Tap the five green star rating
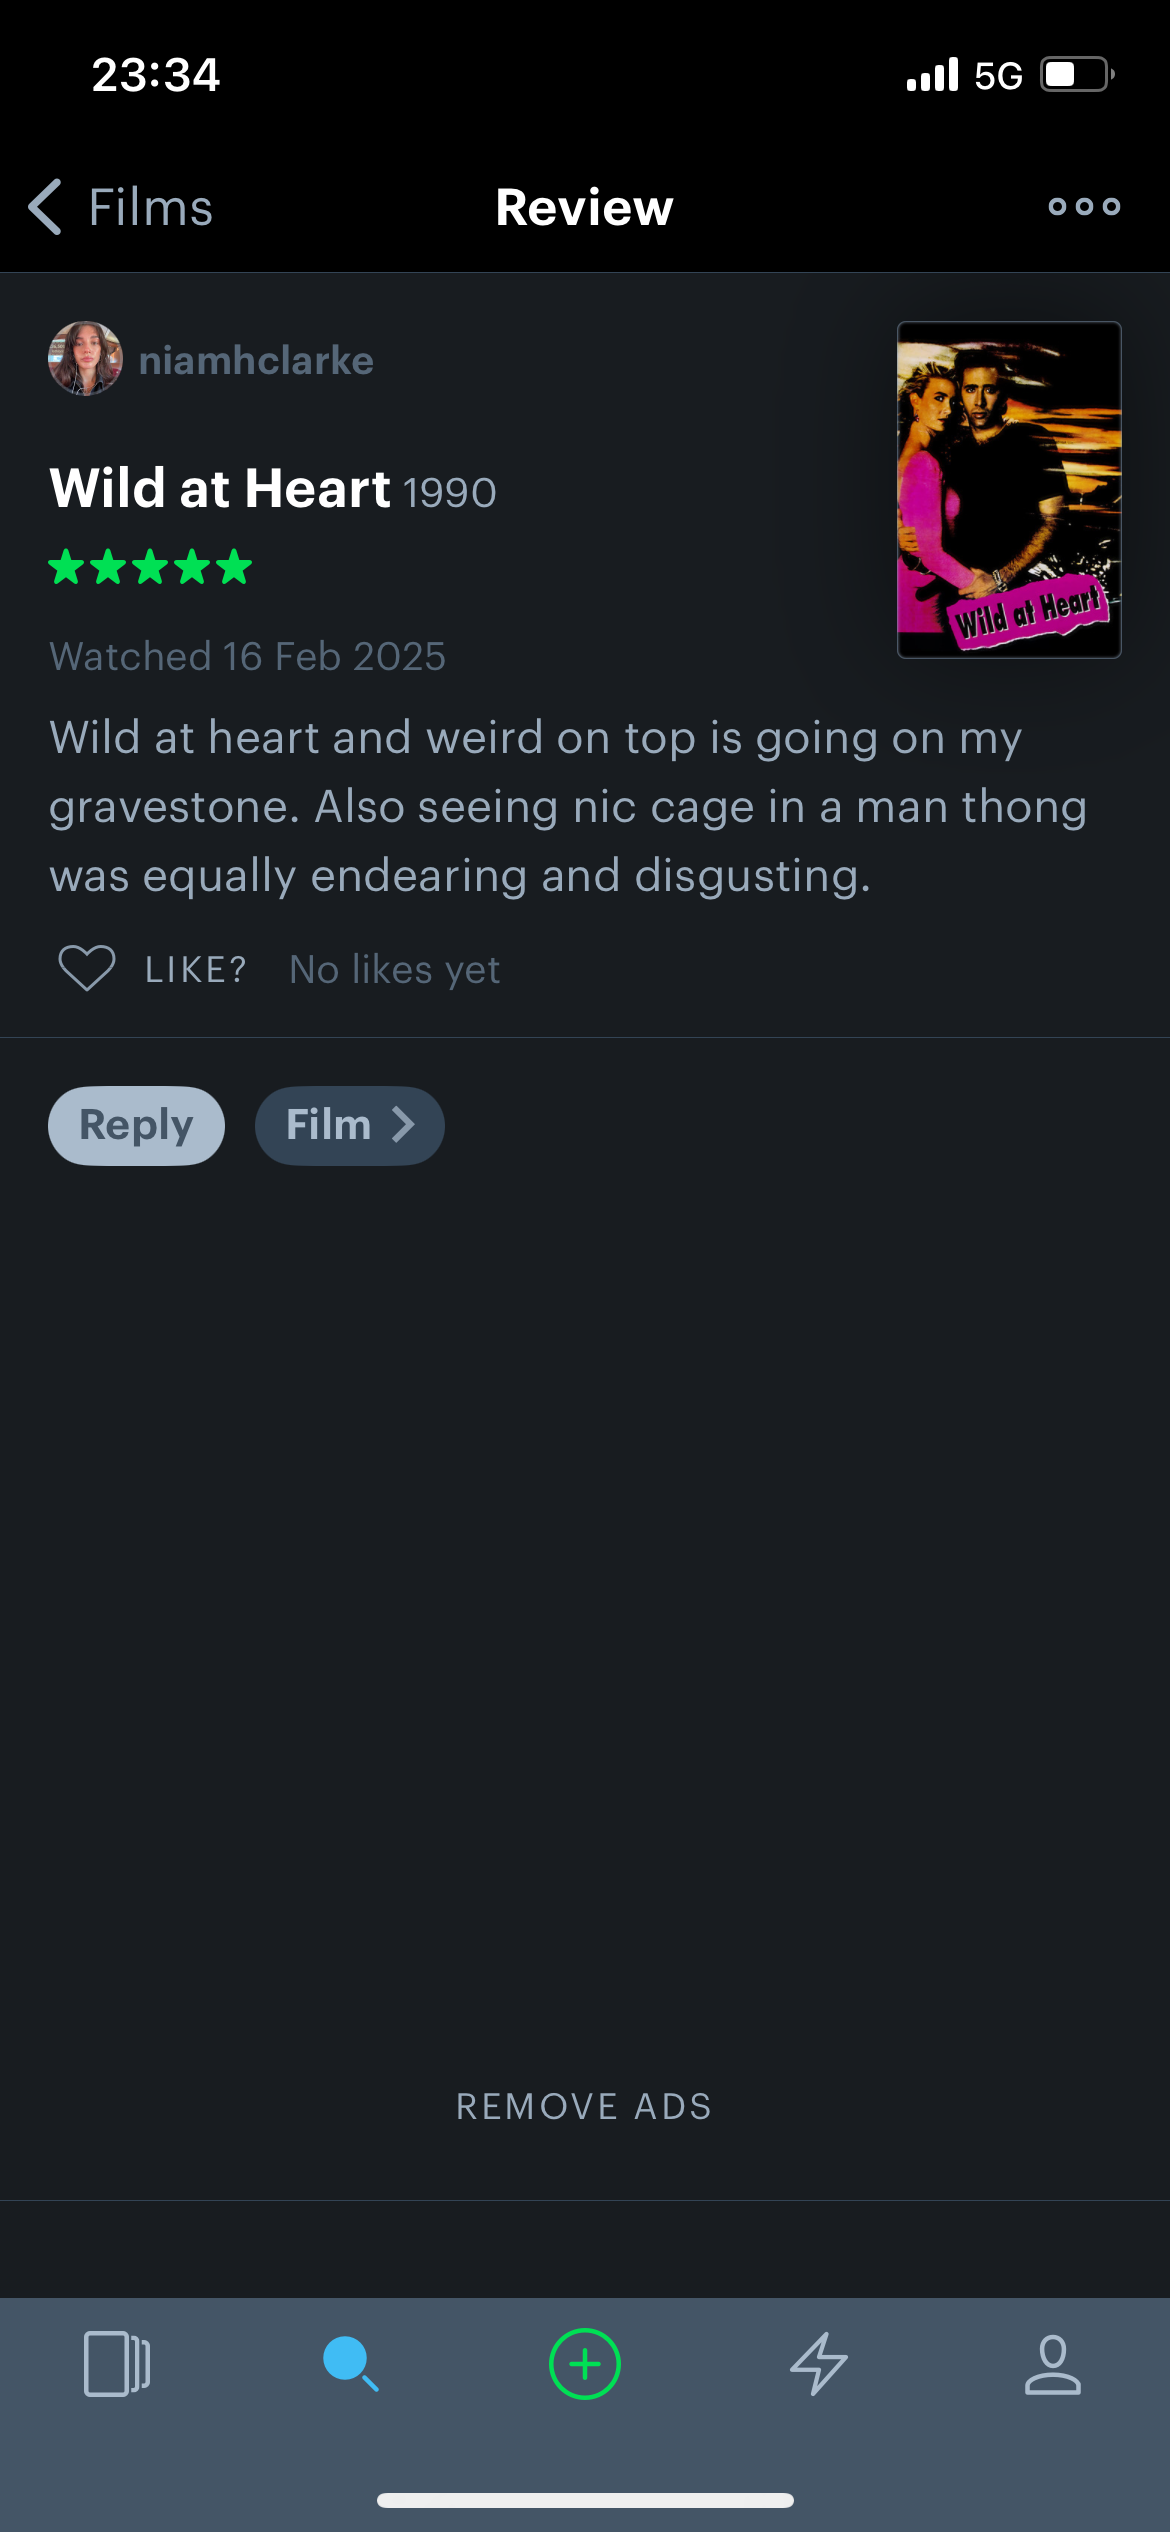The width and height of the screenshot is (1170, 2532). (150, 567)
